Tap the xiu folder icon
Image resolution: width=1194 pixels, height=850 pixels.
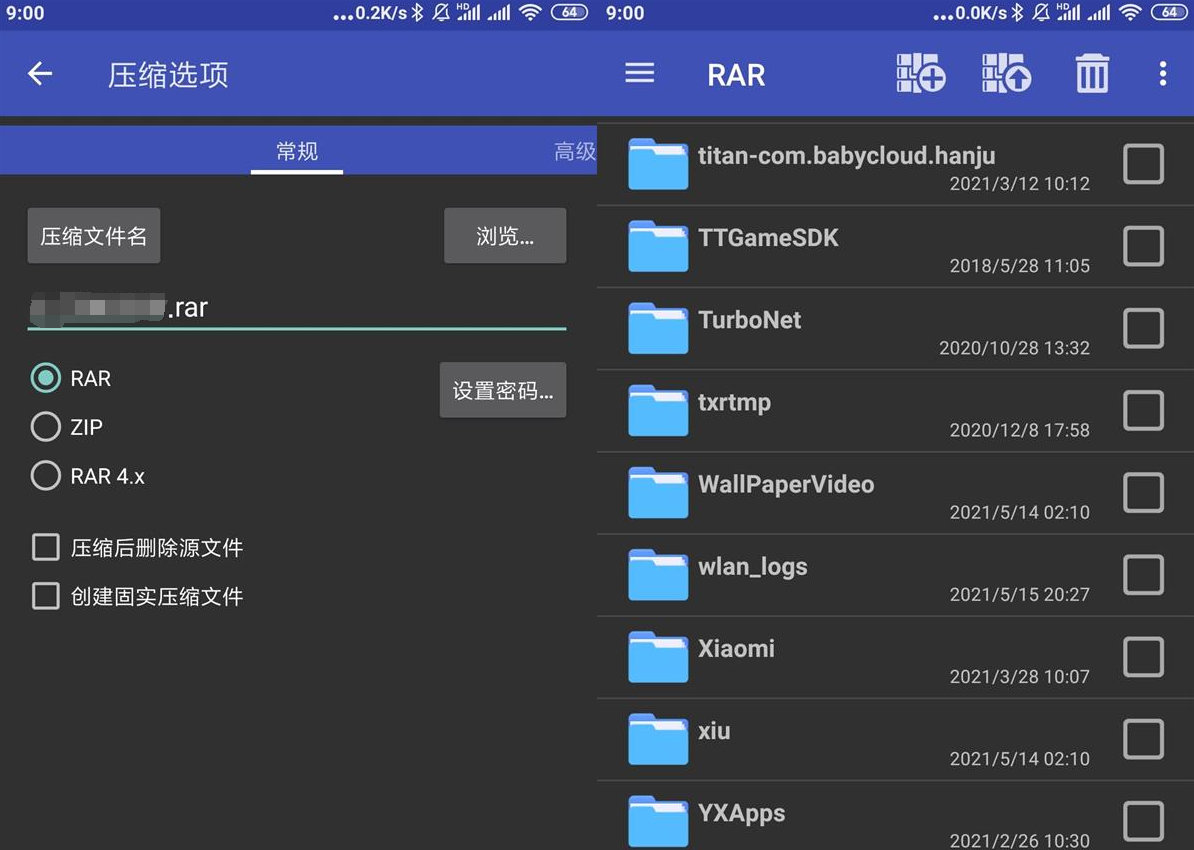tap(658, 740)
